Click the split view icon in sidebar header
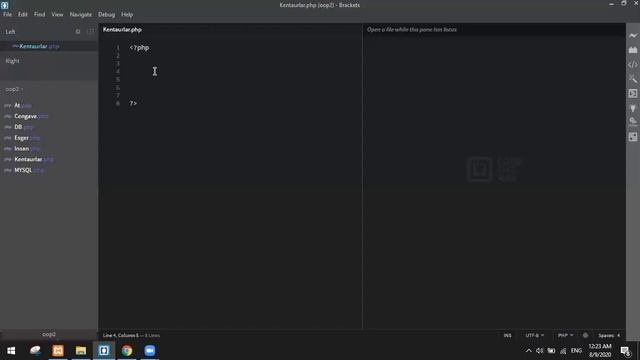 tap(91, 31)
